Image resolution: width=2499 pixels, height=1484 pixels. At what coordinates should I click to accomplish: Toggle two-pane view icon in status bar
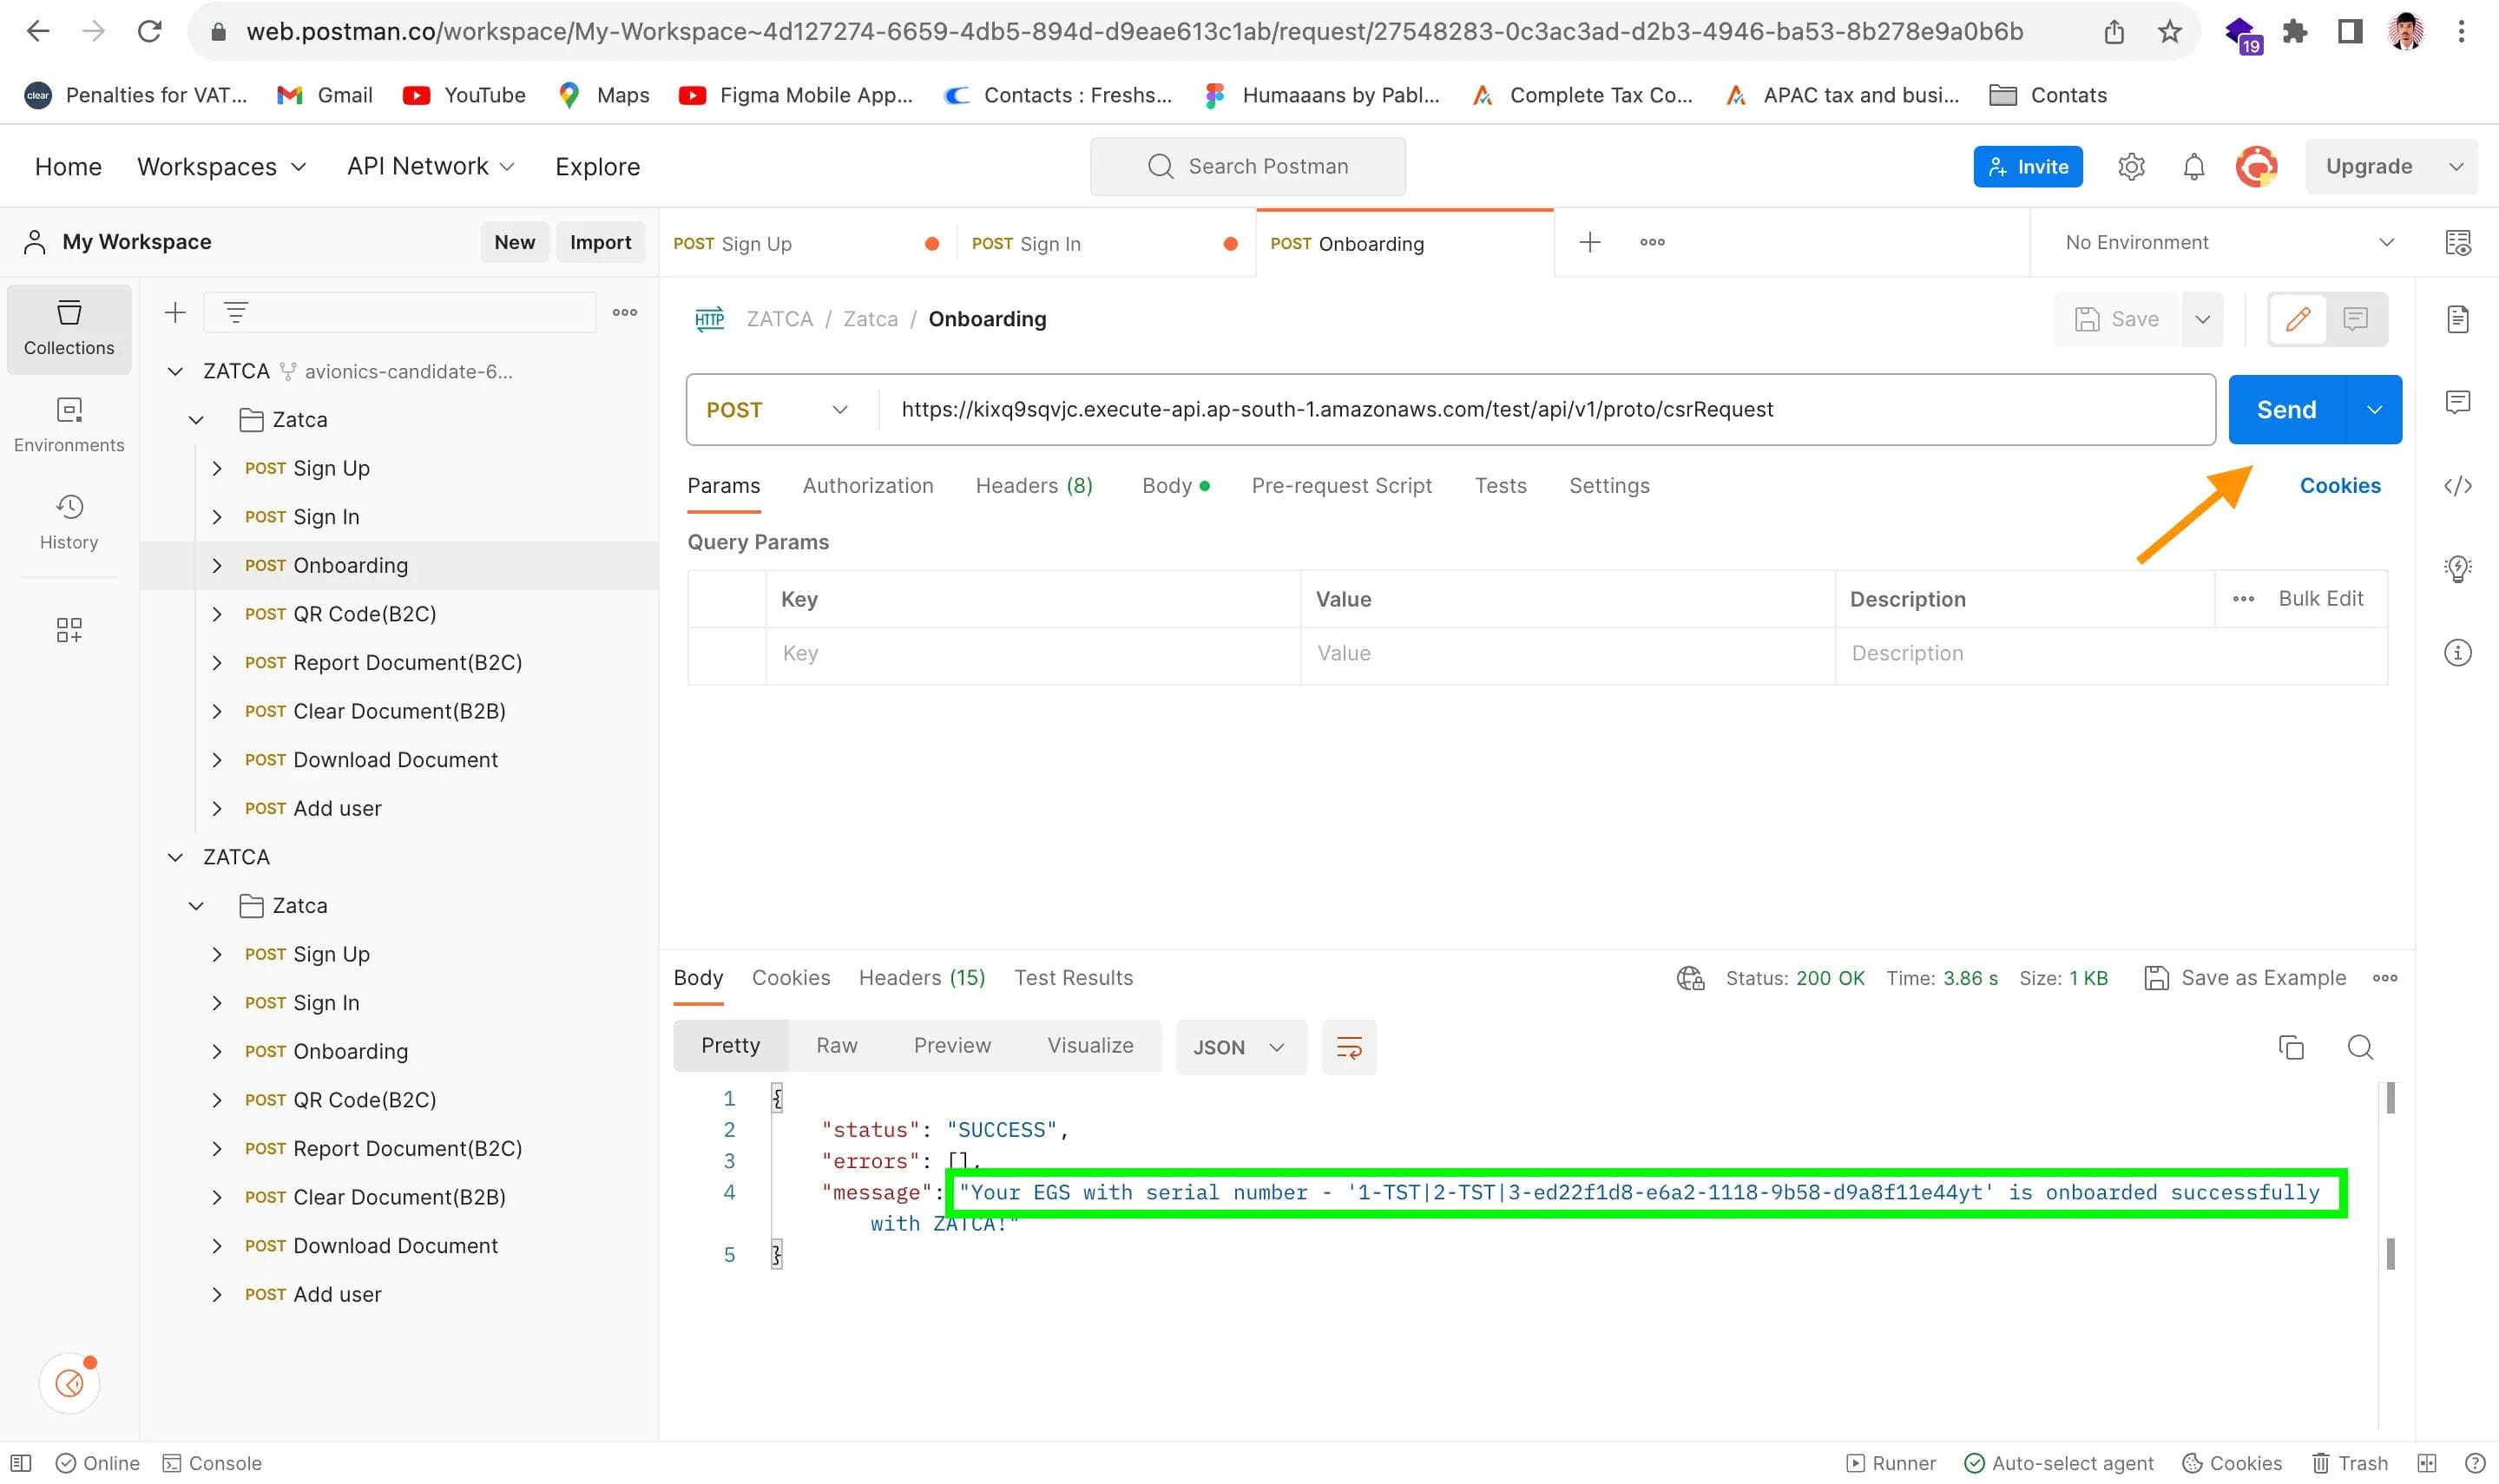point(2427,1464)
